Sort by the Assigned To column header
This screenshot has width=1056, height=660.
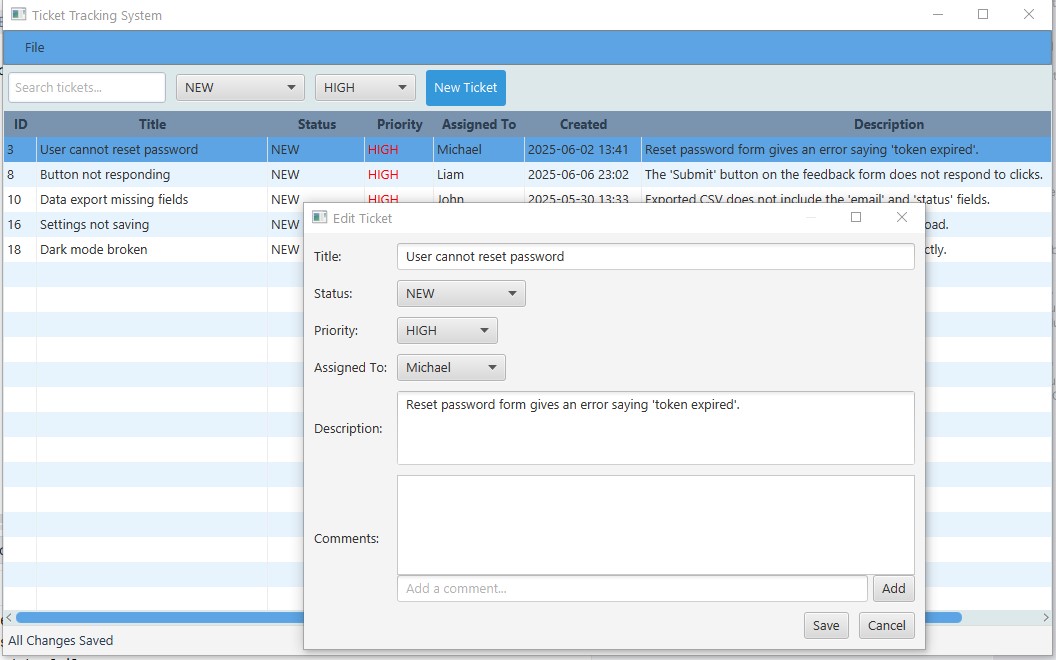[479, 124]
